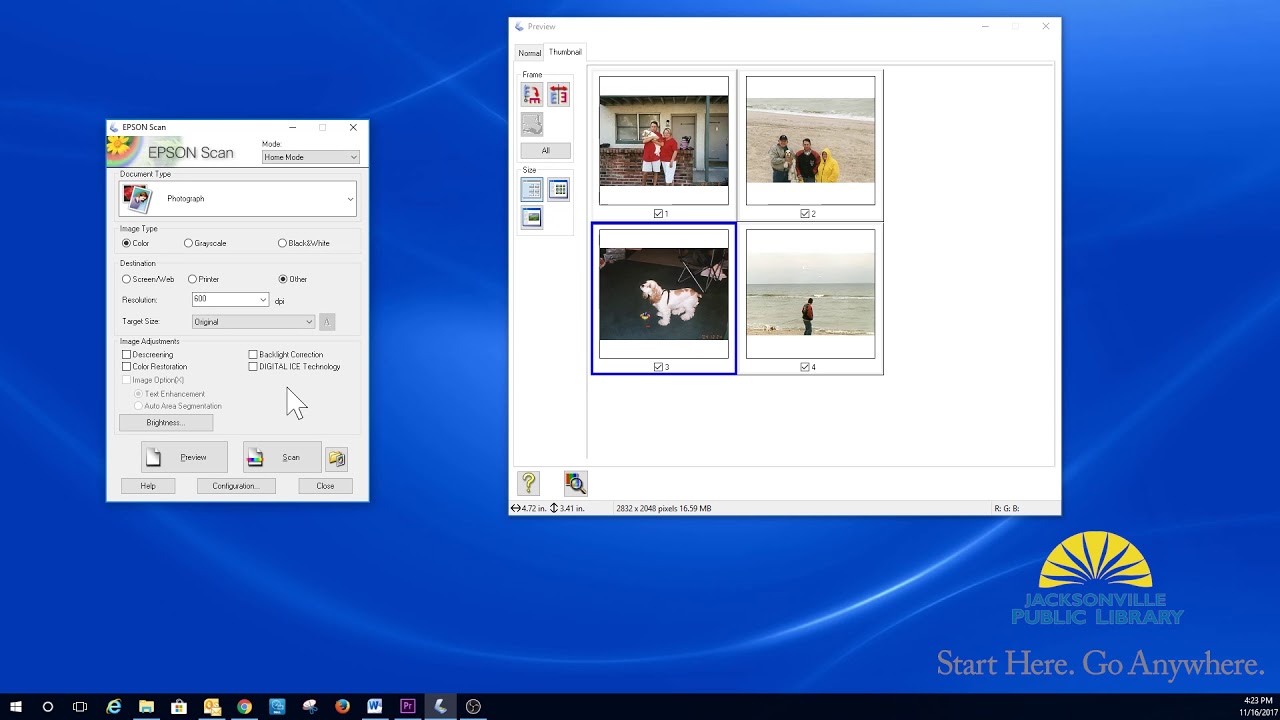Open File Save Settings folder icon
1280x720 pixels.
tap(337, 458)
